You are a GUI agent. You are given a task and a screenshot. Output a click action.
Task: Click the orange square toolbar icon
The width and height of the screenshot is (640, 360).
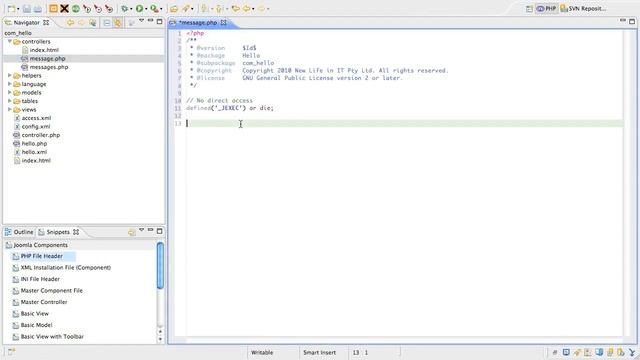pos(53,8)
